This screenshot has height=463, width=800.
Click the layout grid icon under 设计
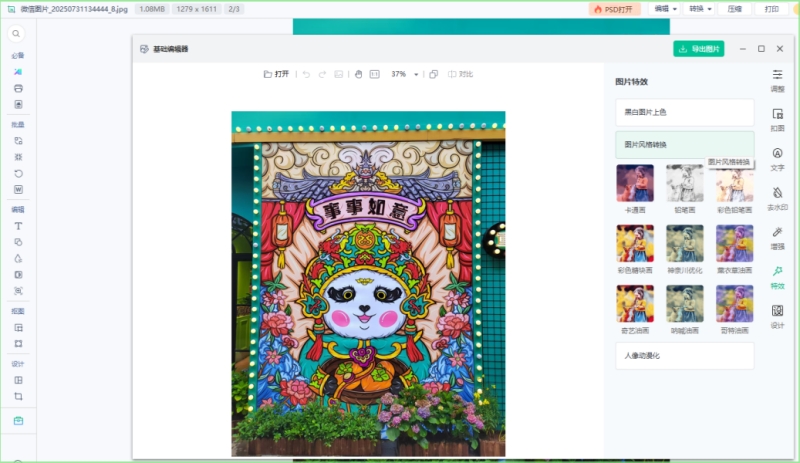pos(18,380)
